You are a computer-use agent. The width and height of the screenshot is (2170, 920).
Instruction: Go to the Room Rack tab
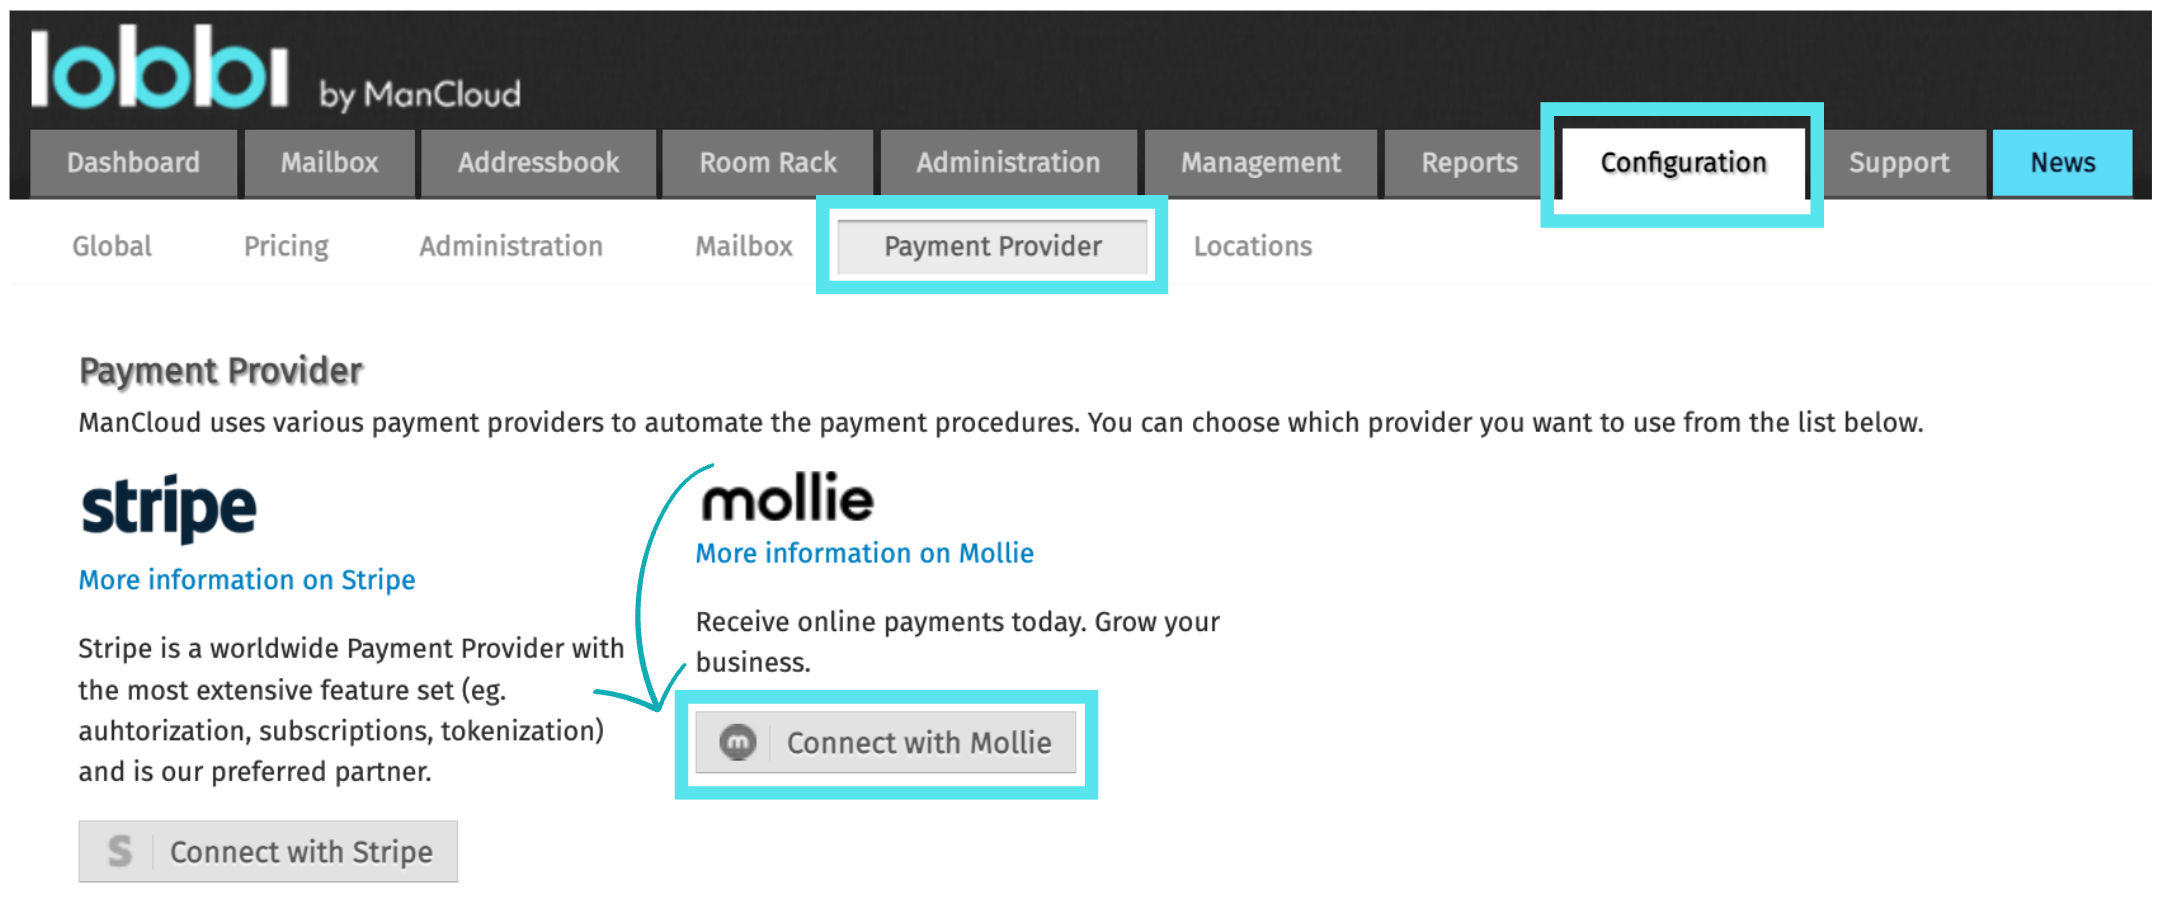768,163
